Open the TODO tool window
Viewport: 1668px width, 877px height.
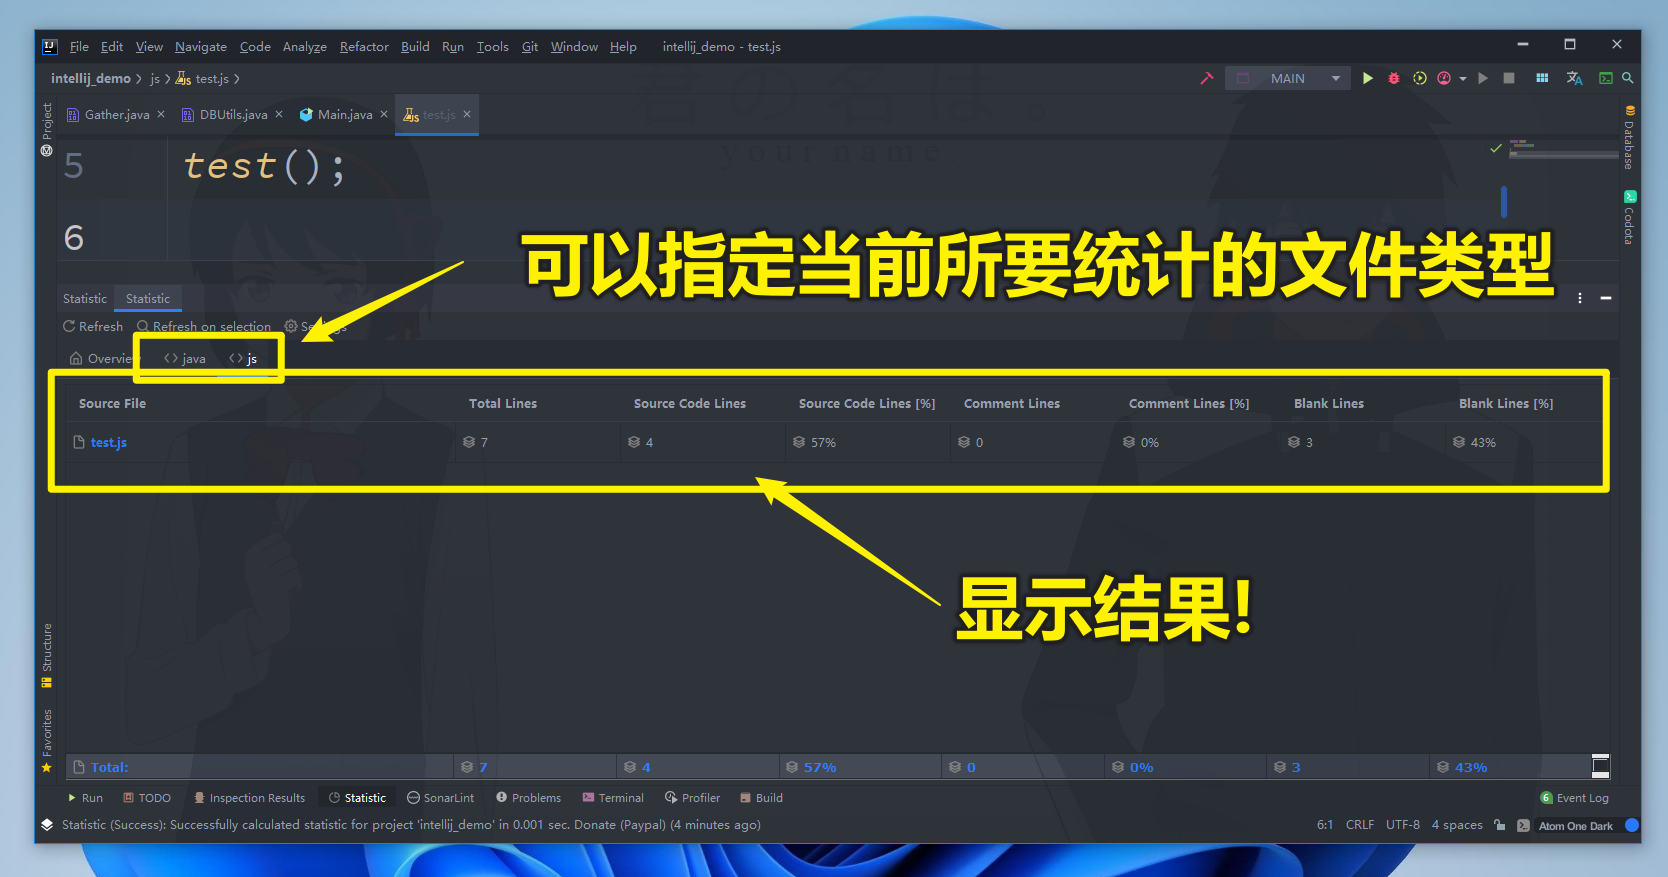147,798
